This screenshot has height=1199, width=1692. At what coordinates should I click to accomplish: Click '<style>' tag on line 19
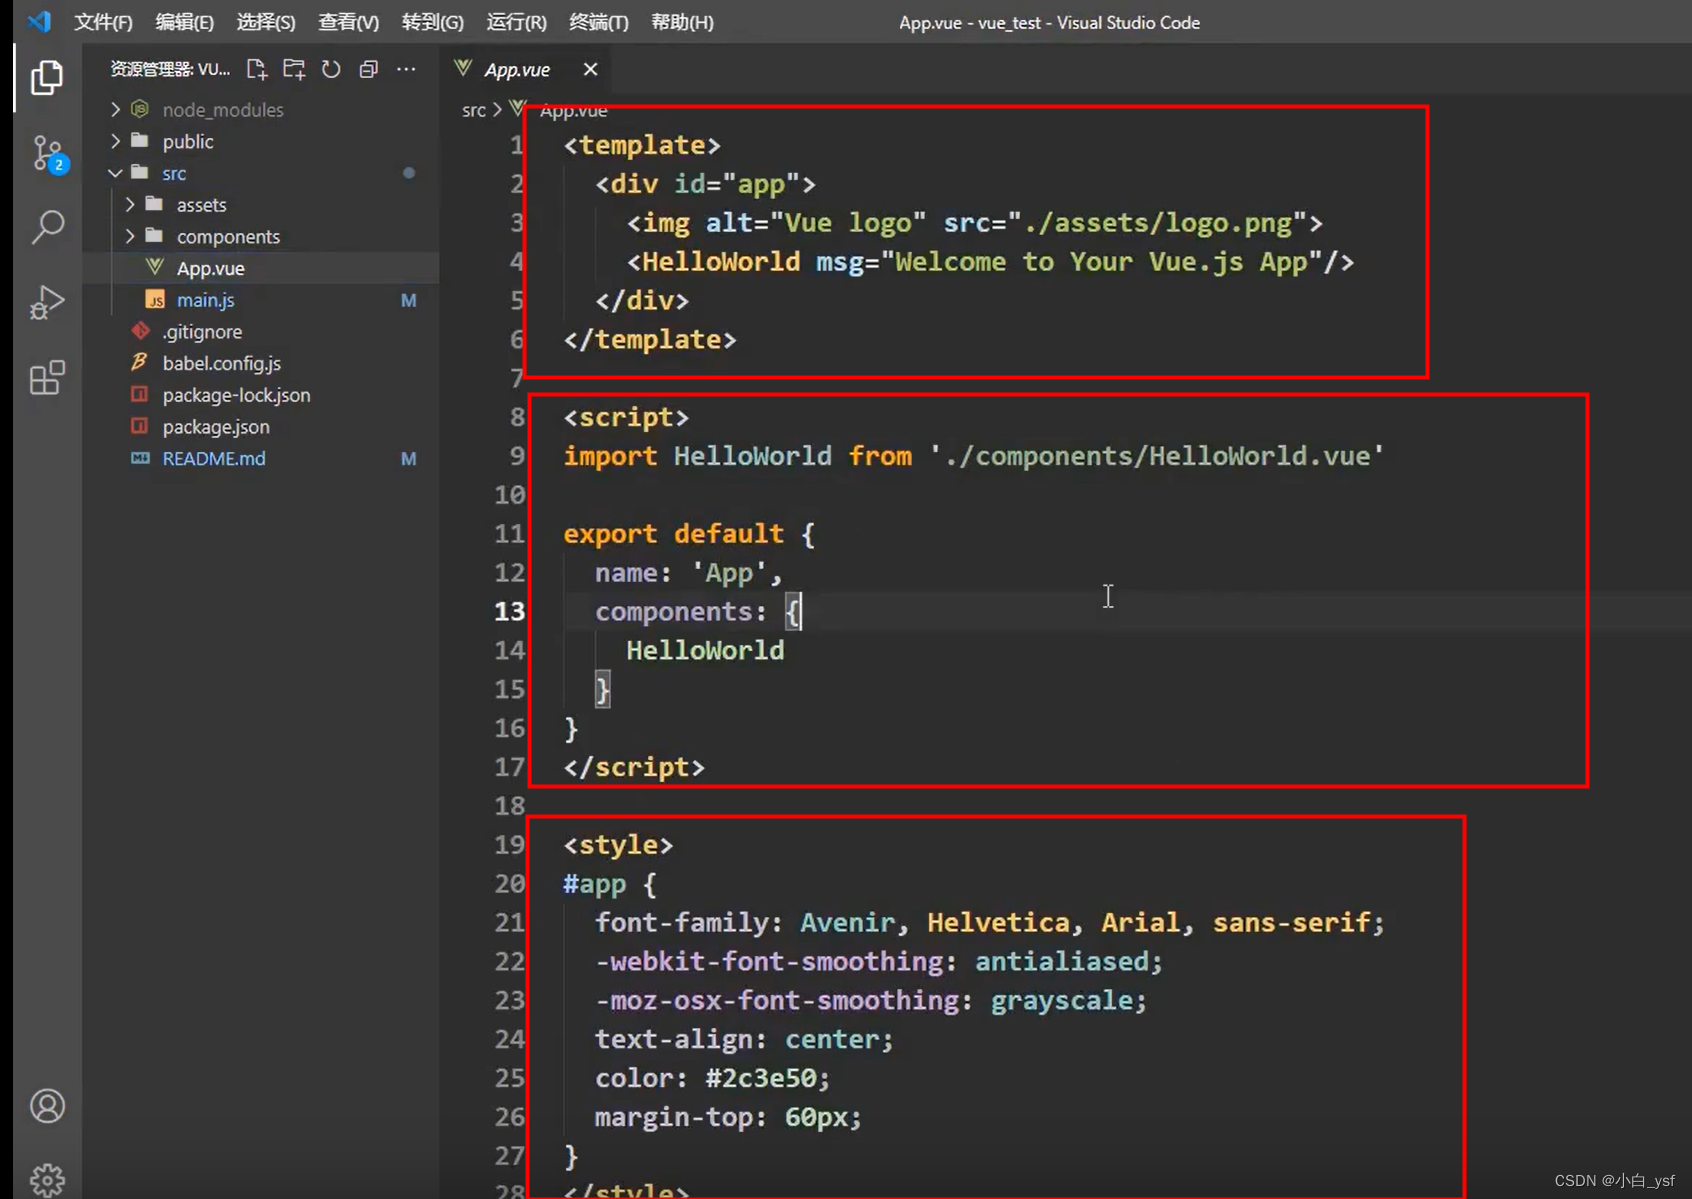click(618, 845)
